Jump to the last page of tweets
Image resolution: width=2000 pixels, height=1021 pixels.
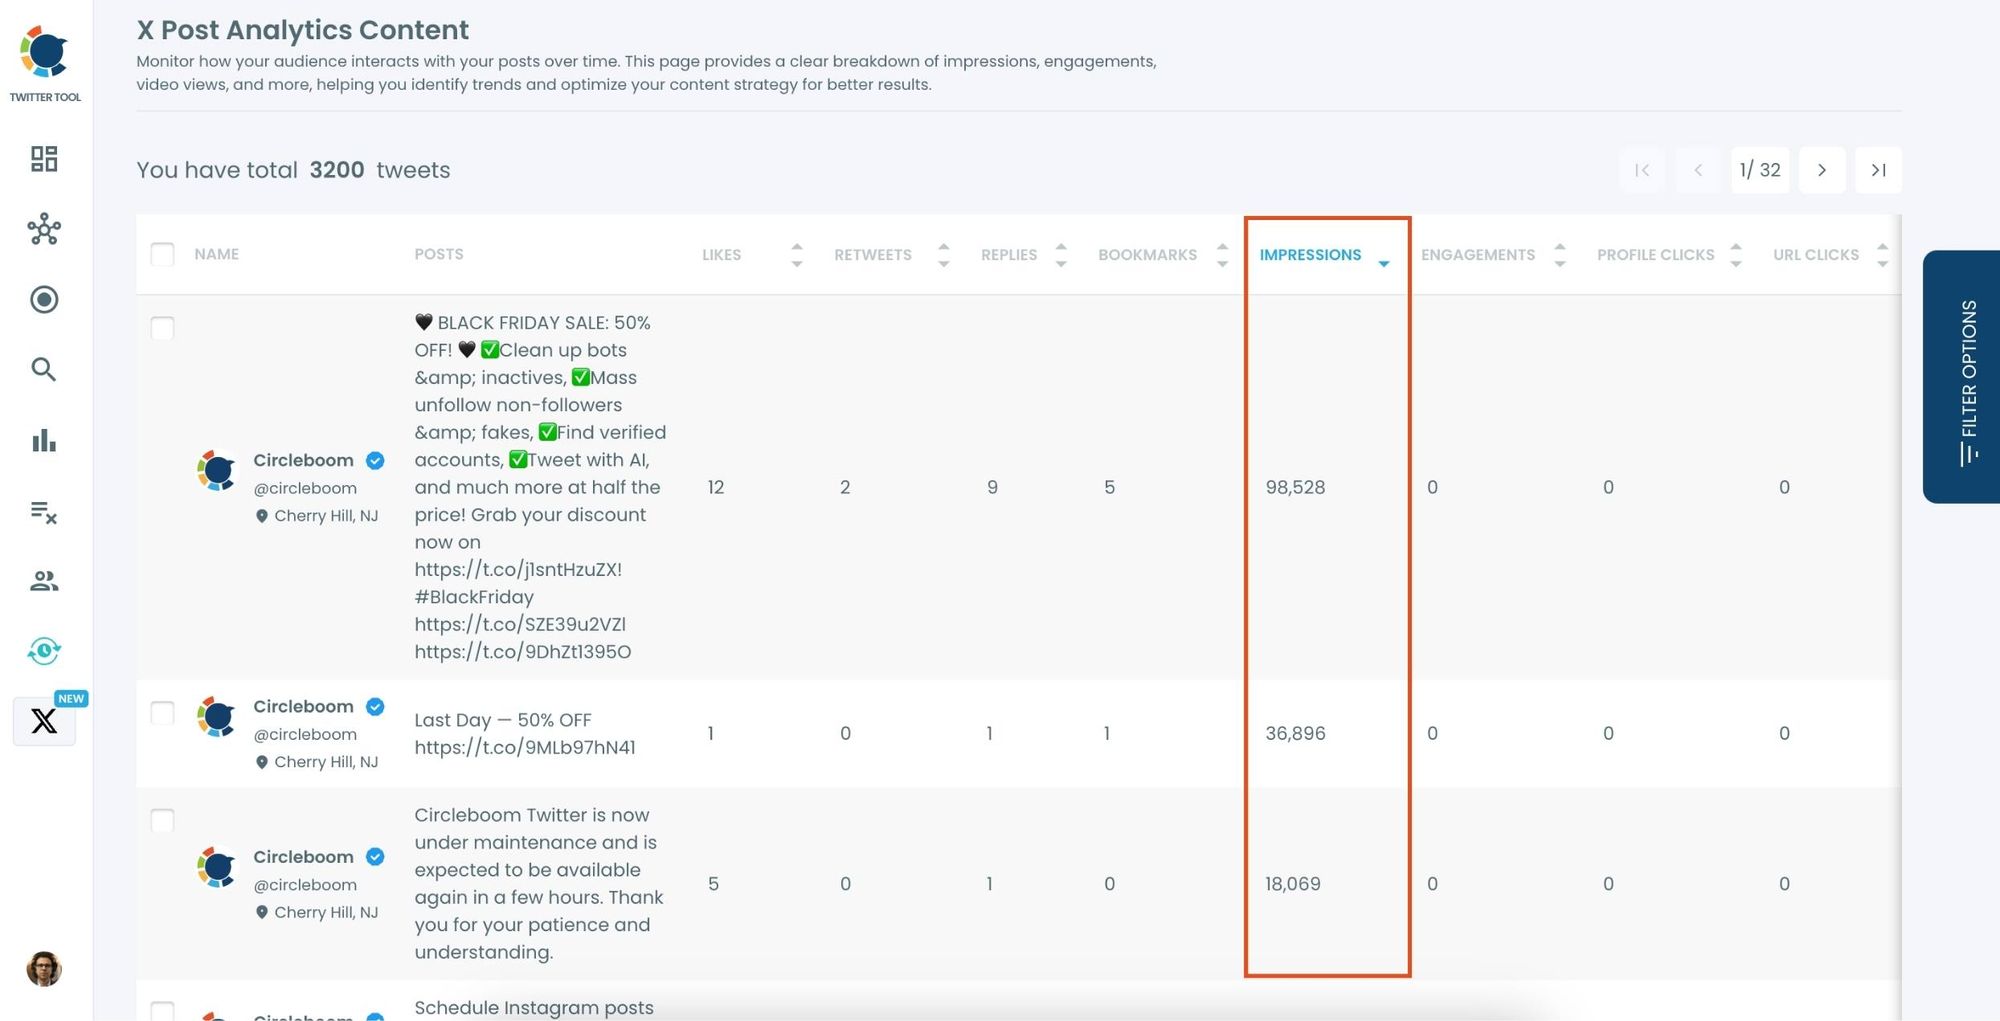[1879, 170]
